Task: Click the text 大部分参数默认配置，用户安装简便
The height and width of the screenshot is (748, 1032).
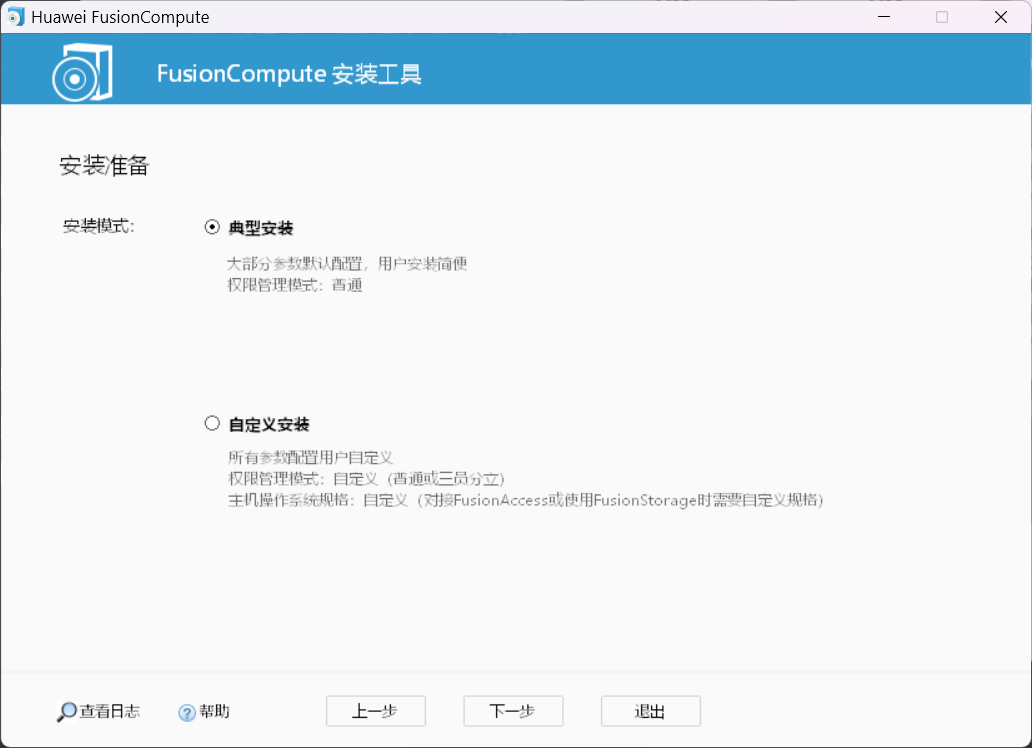Action: [x=347, y=264]
